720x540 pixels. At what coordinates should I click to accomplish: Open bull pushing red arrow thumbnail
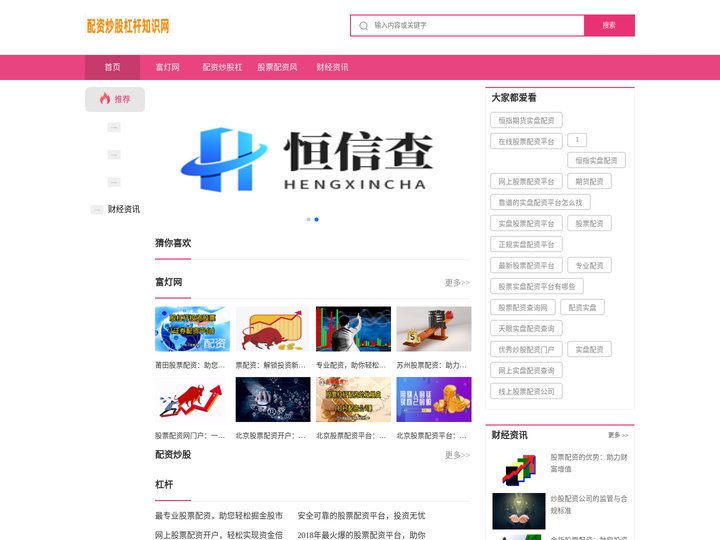click(192, 399)
